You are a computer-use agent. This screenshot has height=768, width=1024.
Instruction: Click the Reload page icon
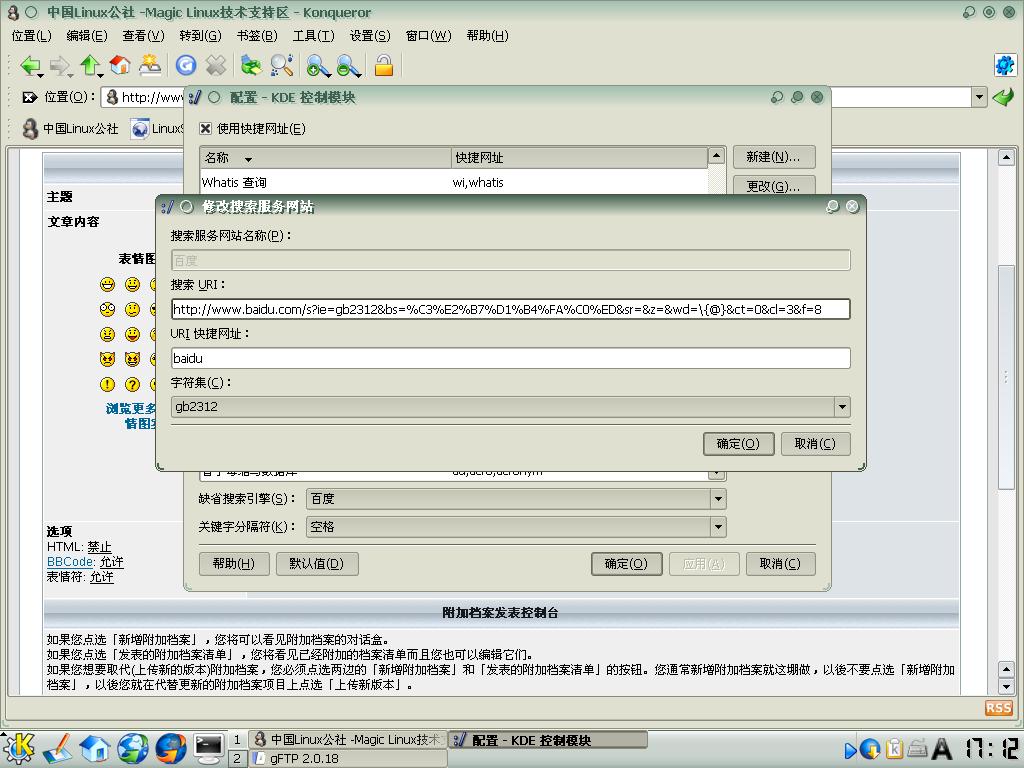[186, 65]
